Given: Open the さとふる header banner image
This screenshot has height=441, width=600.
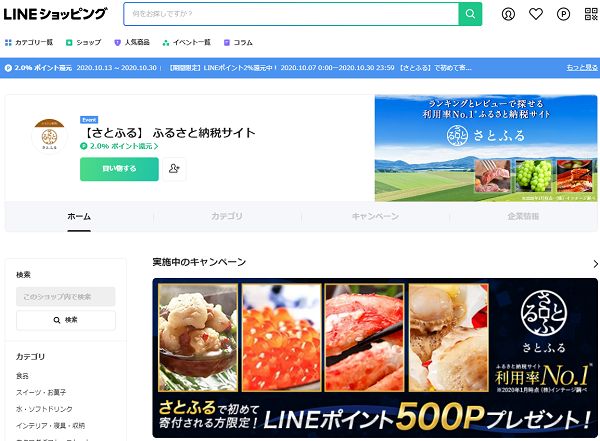Looking at the screenshot, I should [486, 148].
